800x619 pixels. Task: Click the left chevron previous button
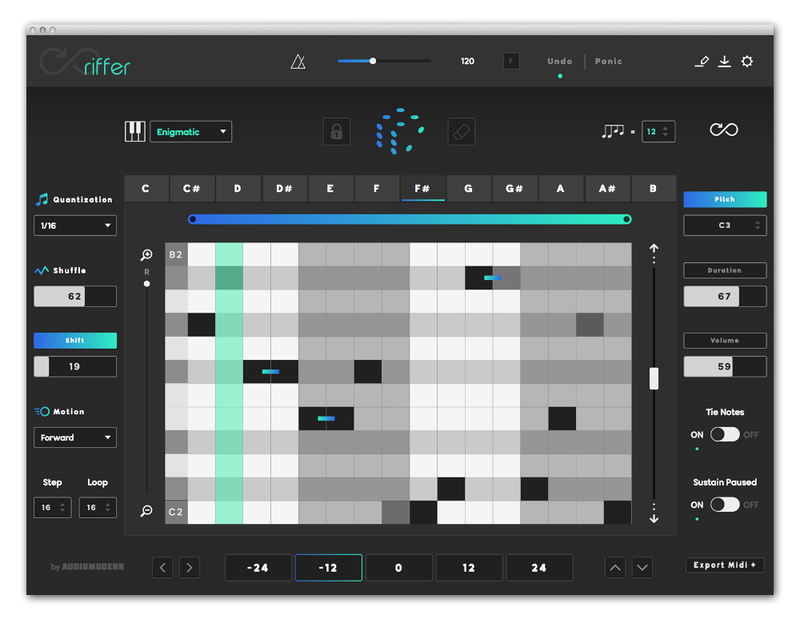162,567
